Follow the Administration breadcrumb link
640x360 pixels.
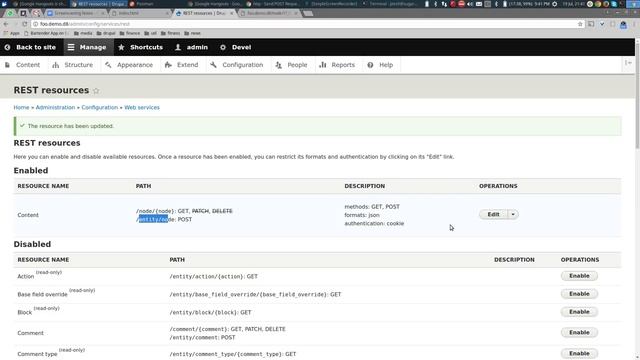click(x=55, y=107)
